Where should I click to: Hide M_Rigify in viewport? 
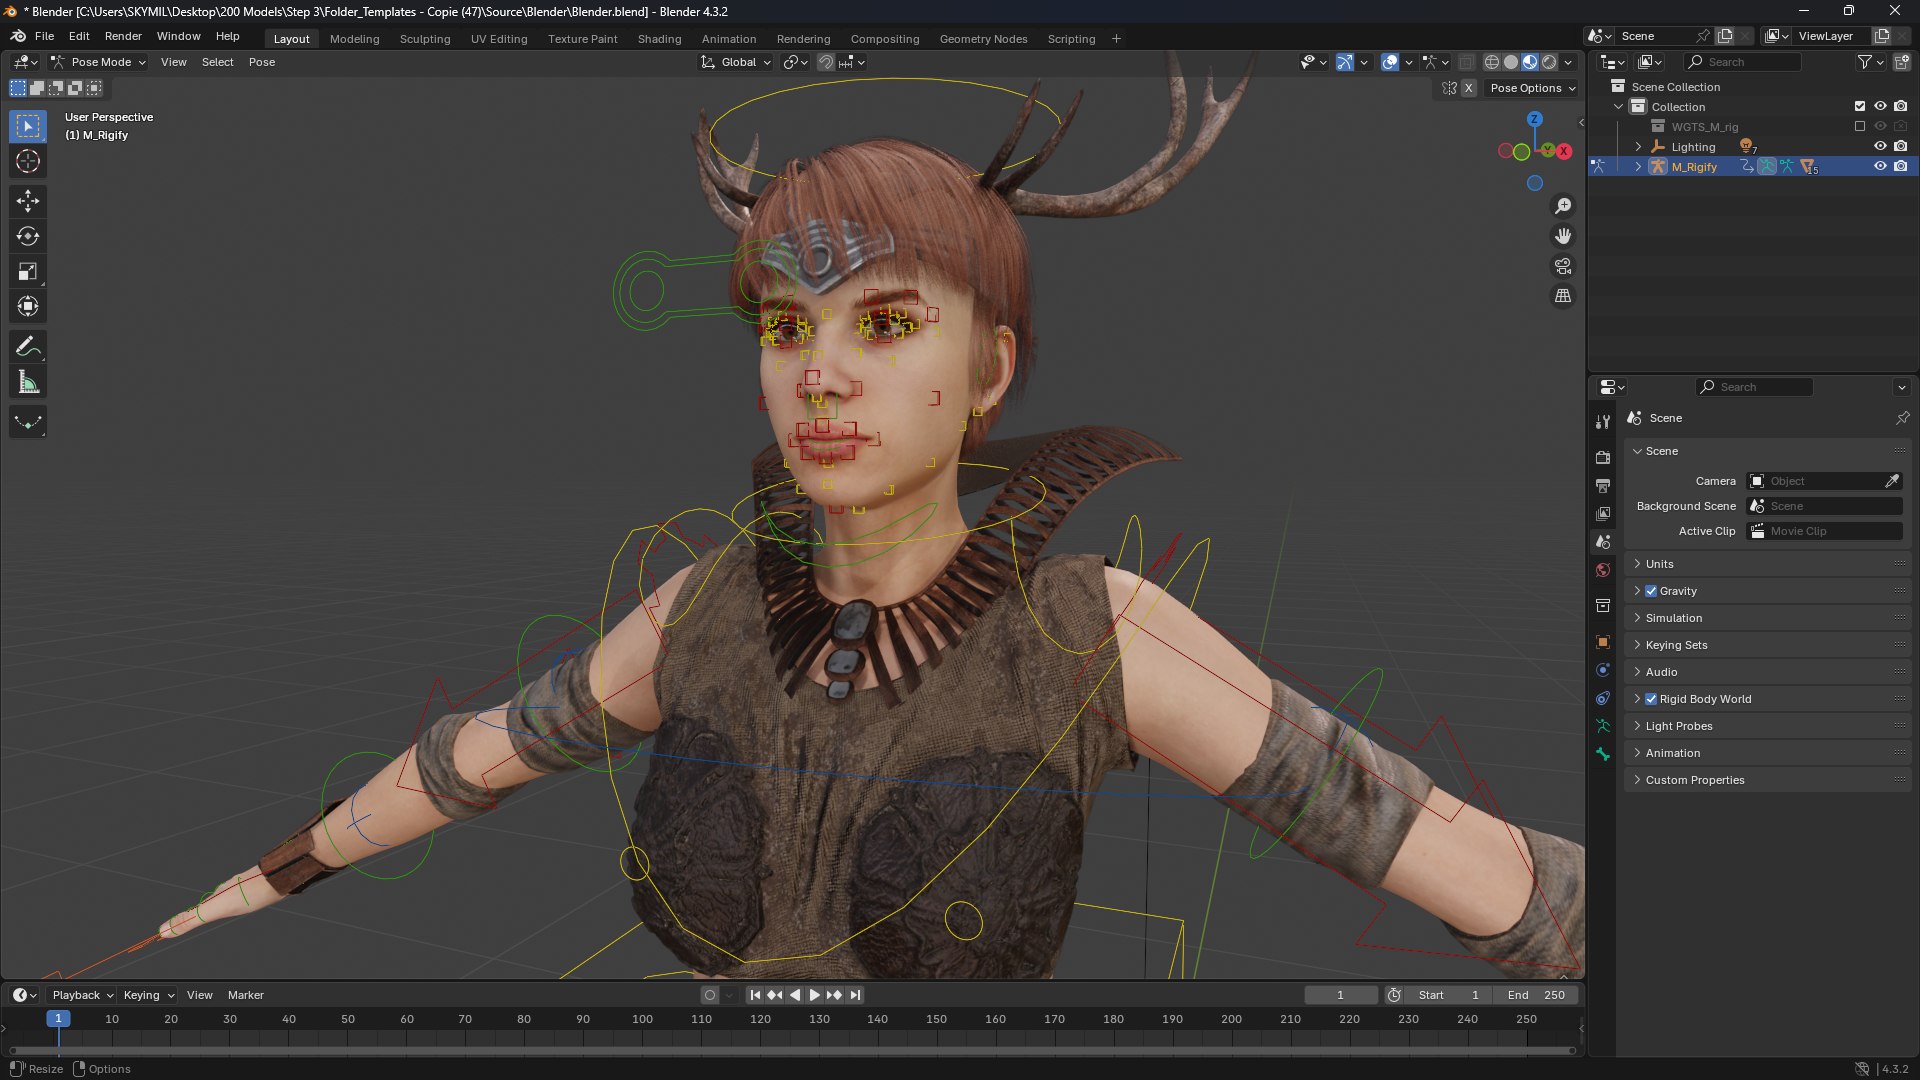1880,166
